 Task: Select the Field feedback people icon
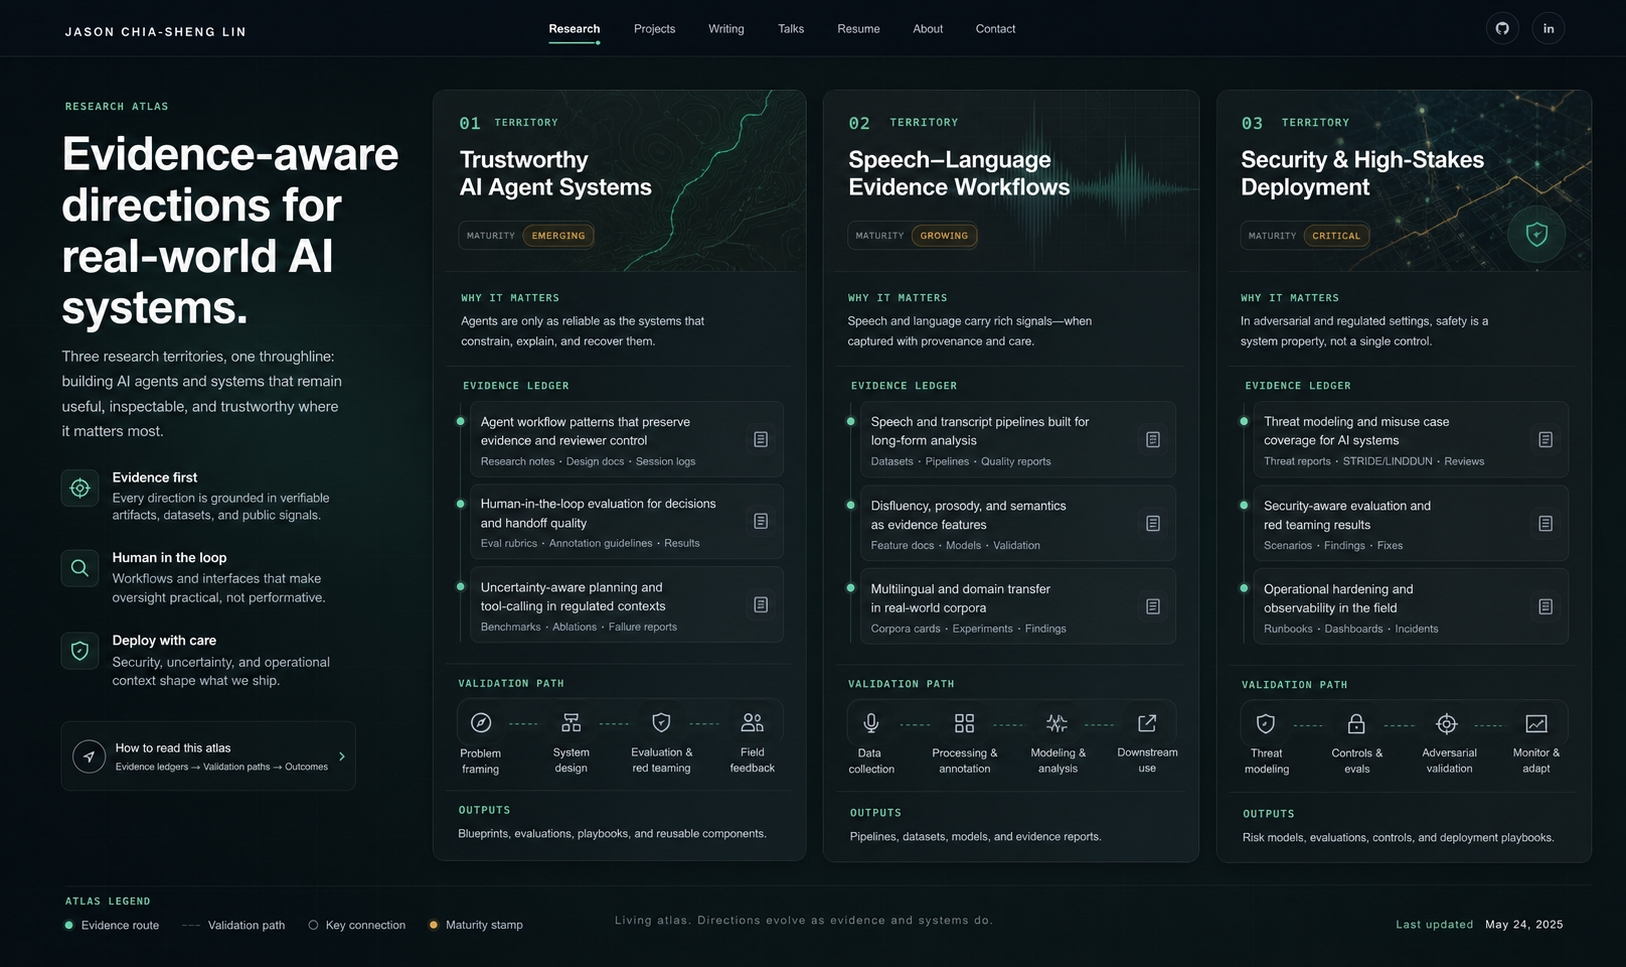click(752, 722)
